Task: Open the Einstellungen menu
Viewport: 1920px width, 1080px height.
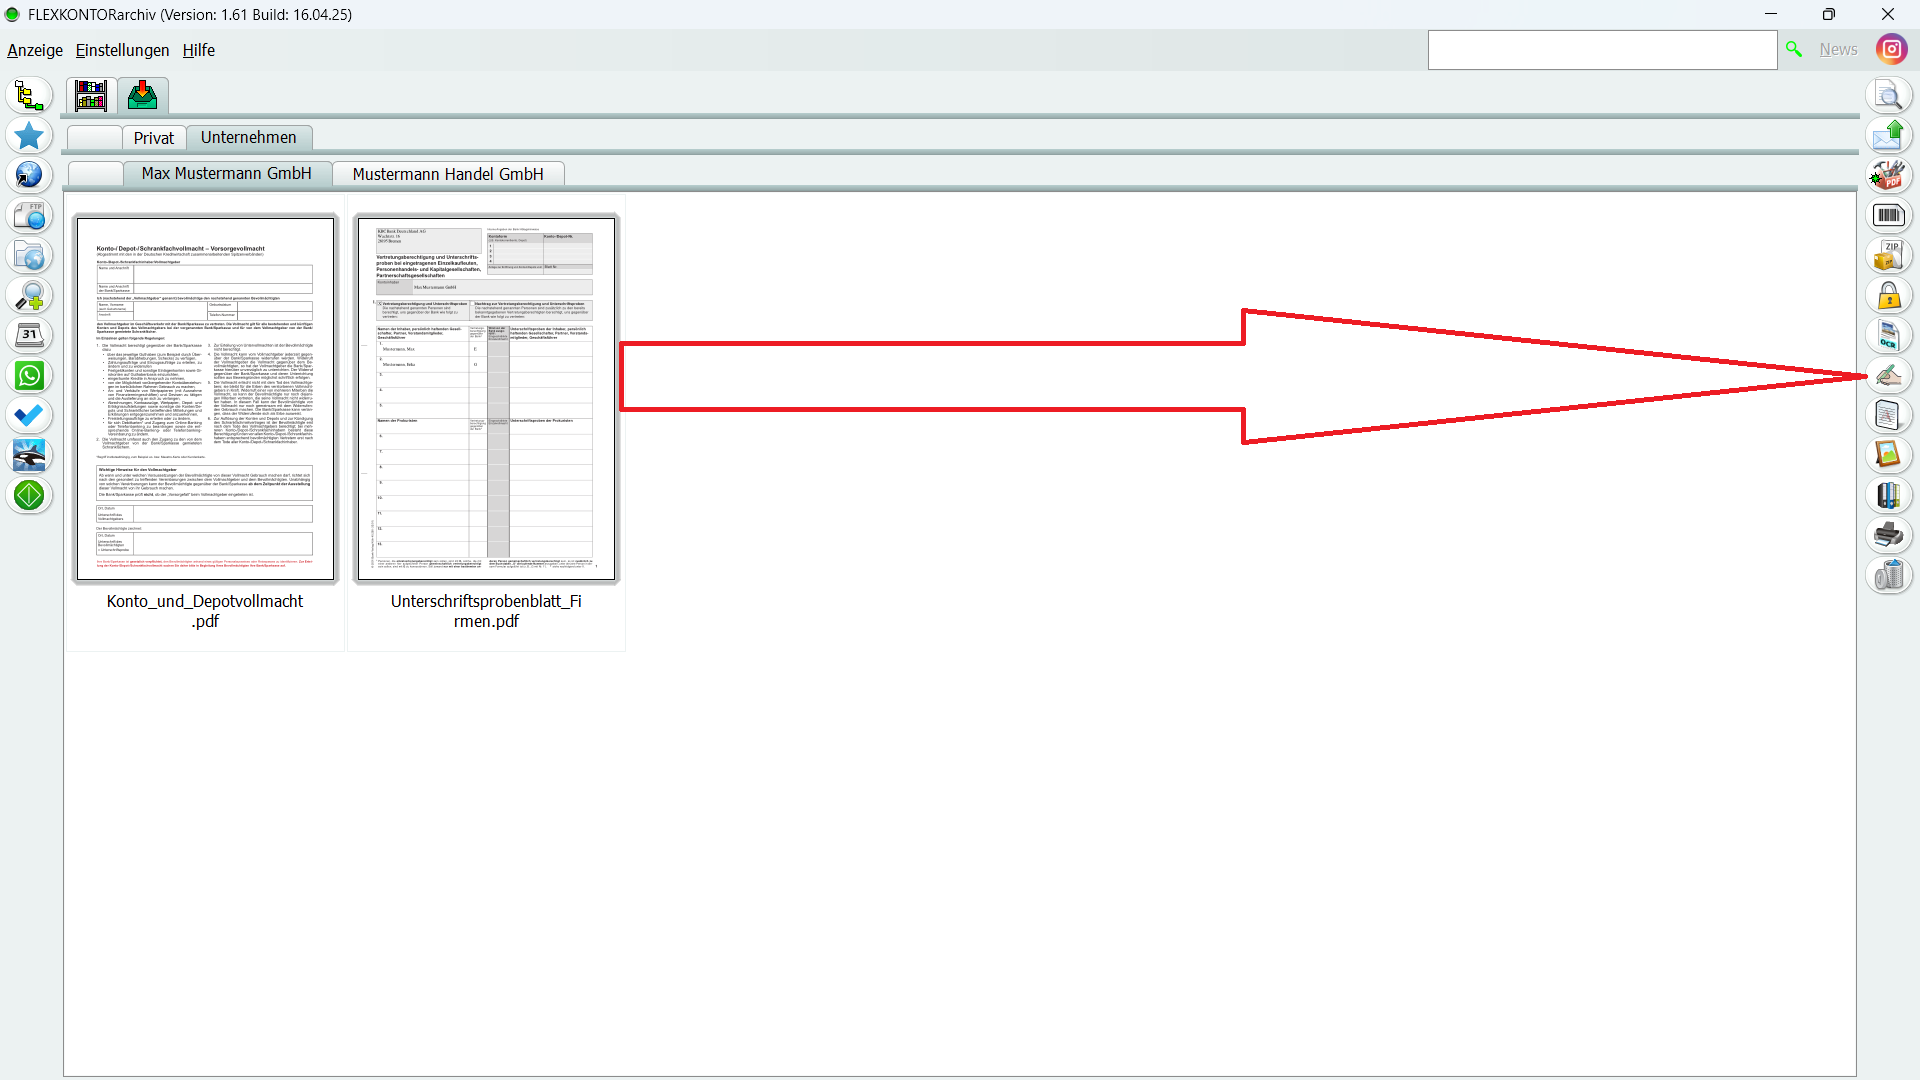Action: tap(122, 50)
